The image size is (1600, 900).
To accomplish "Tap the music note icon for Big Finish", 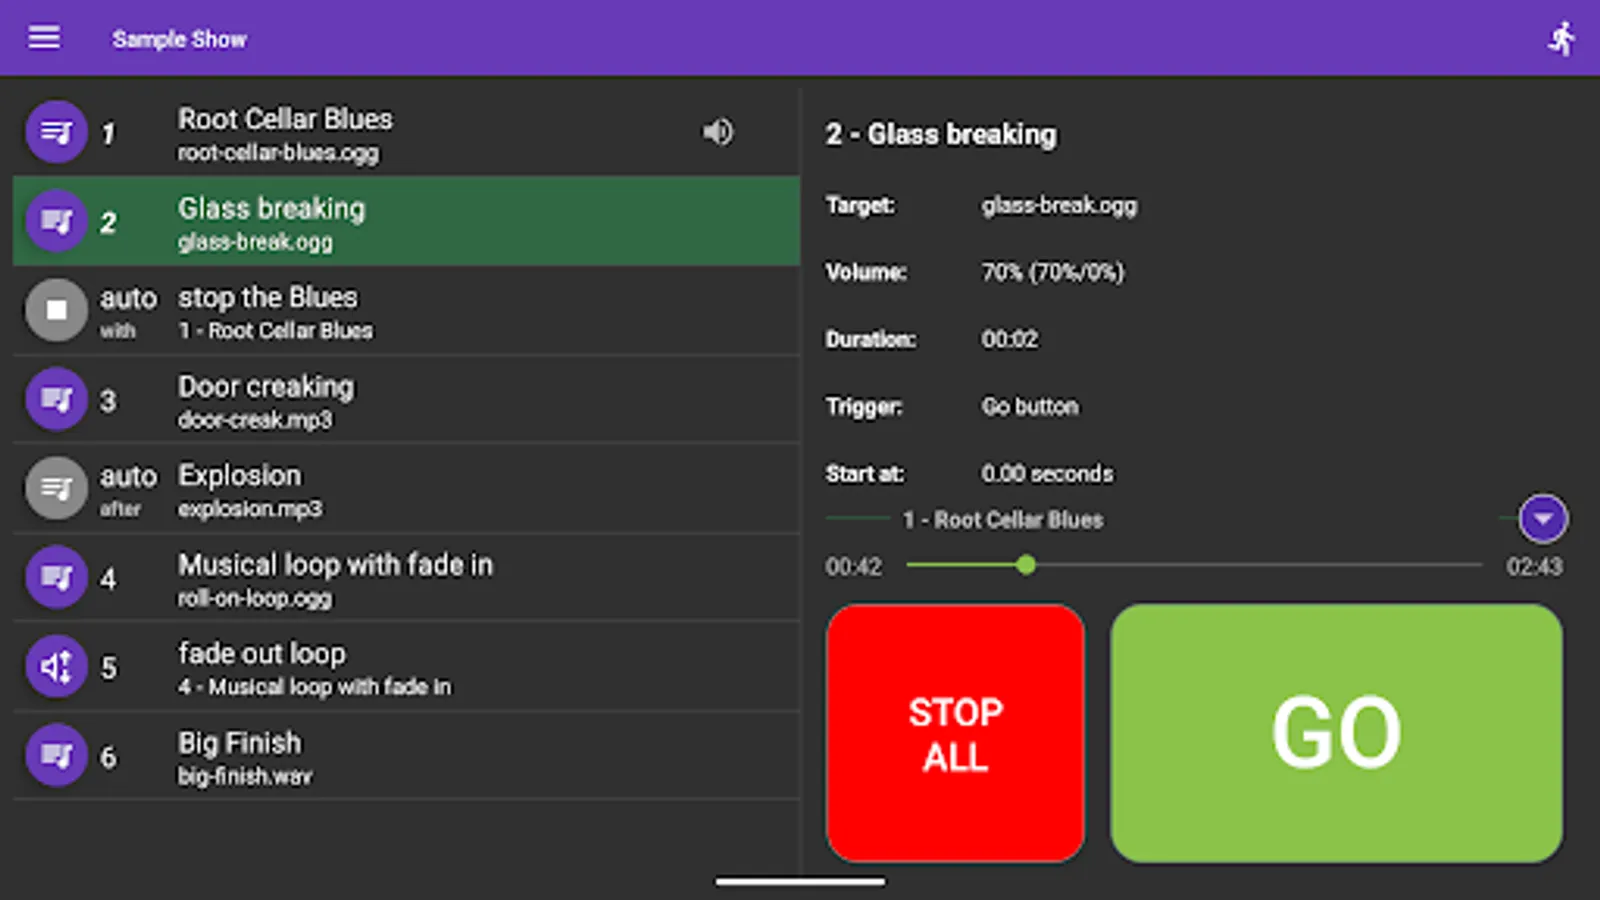I will [x=56, y=756].
